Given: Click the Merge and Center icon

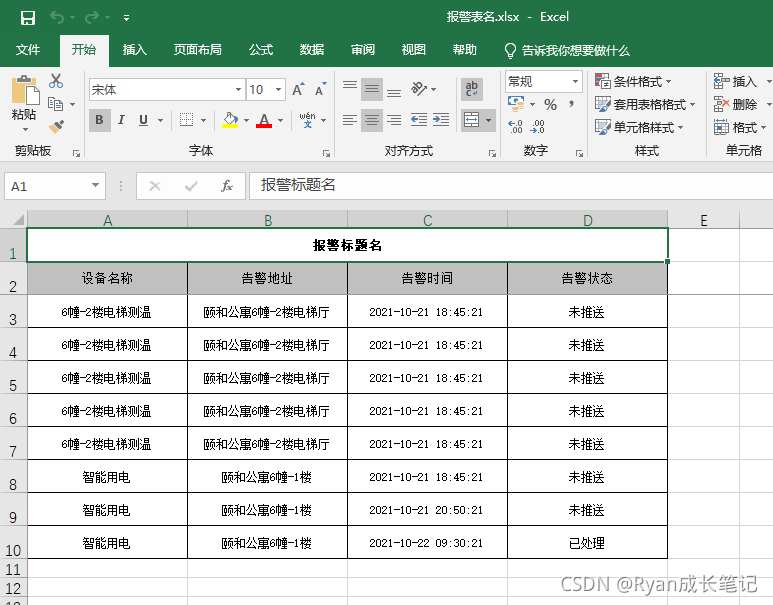Looking at the screenshot, I should 471,120.
